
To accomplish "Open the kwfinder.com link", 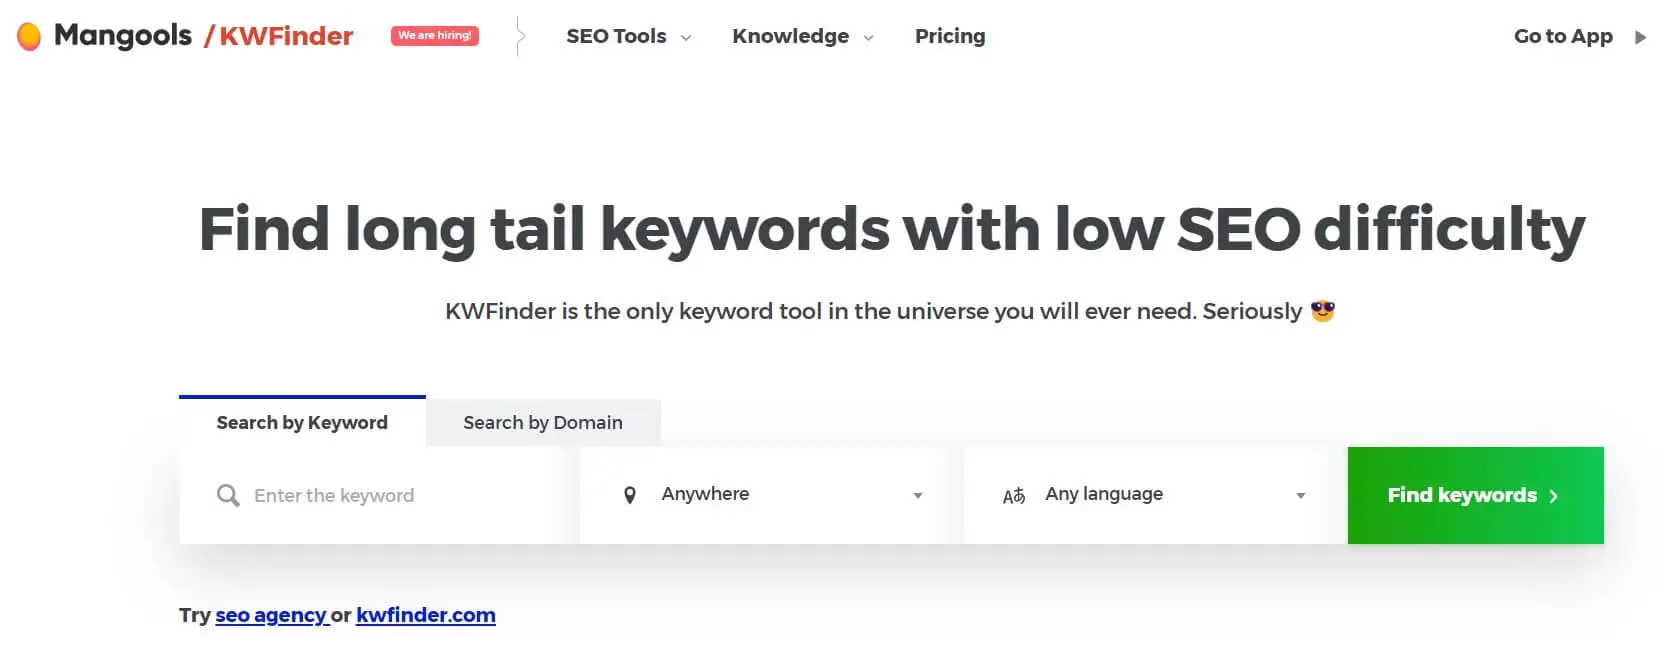I will [x=426, y=615].
